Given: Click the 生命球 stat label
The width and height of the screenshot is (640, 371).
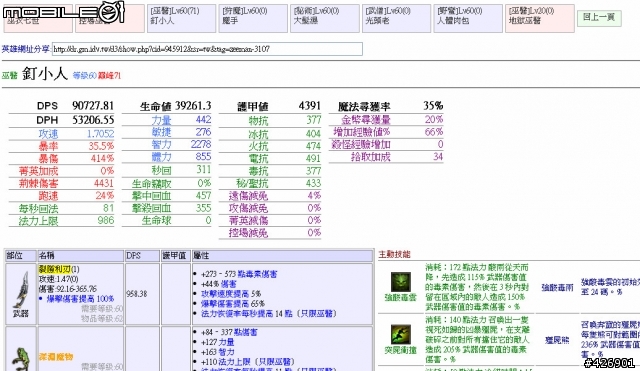Looking at the screenshot, I should click(x=156, y=221).
